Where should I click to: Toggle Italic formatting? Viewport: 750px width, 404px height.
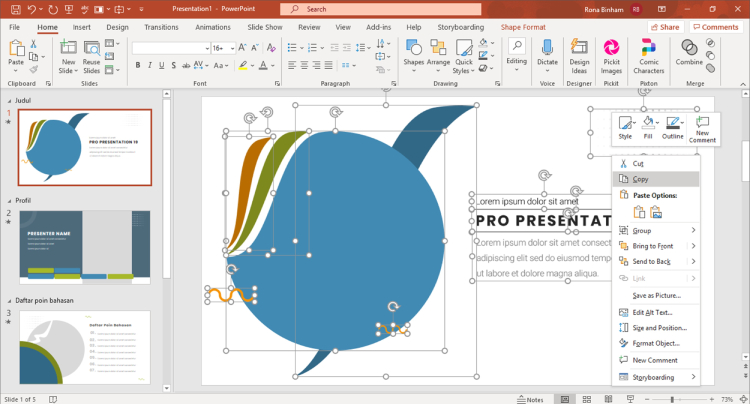(x=150, y=65)
